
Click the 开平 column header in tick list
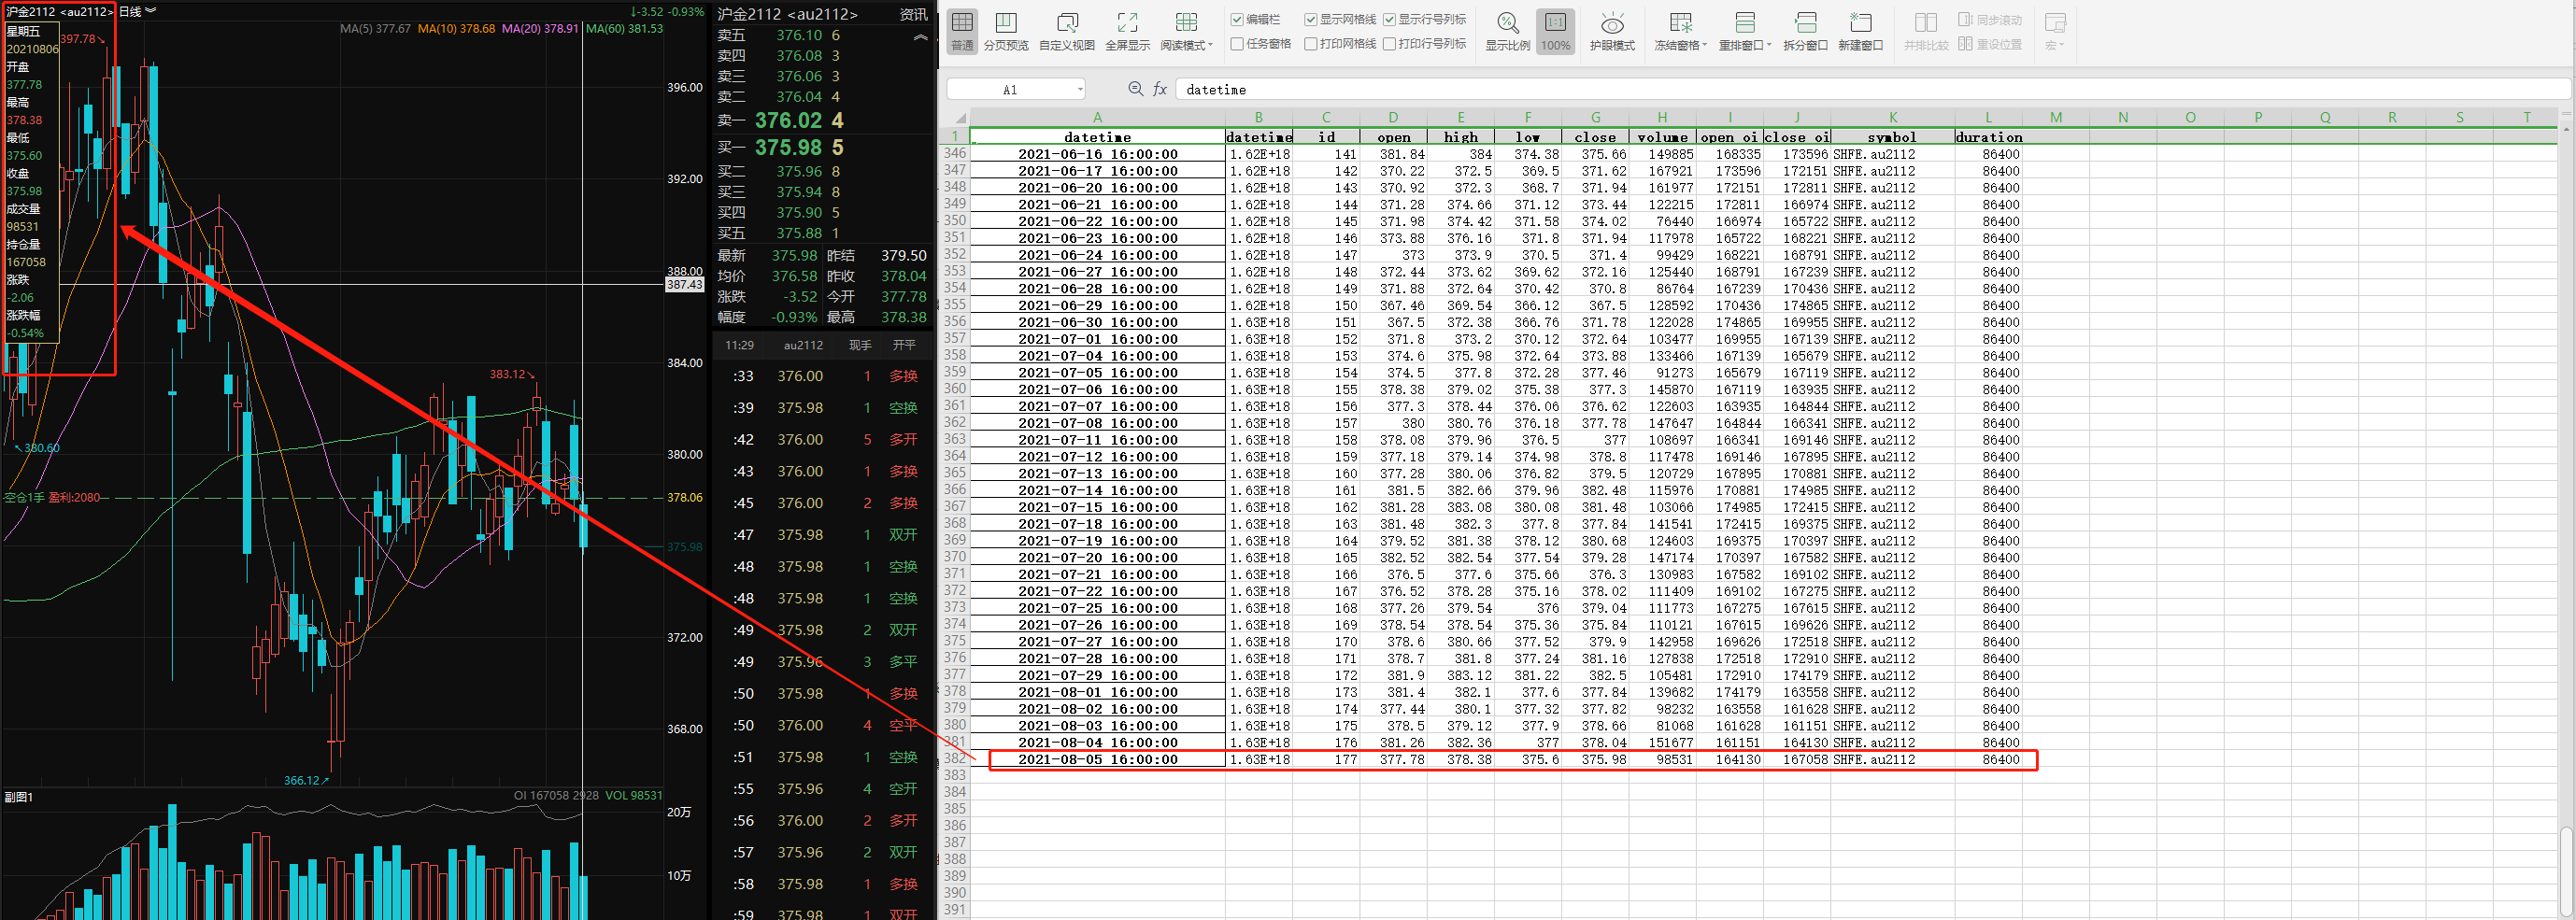tap(904, 345)
